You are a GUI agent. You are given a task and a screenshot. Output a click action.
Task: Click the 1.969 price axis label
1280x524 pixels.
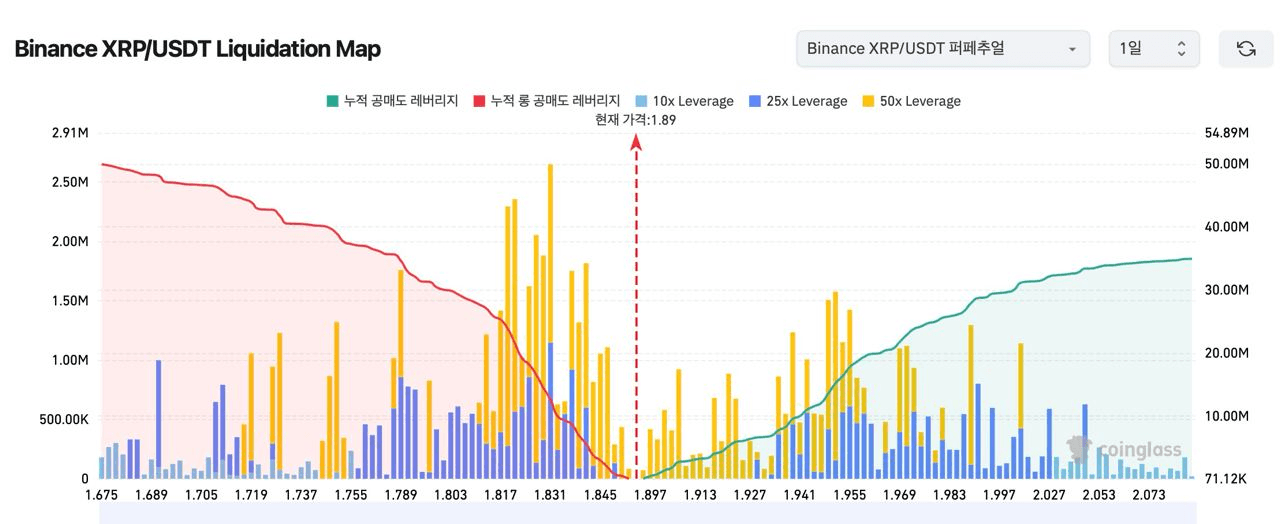click(x=900, y=495)
